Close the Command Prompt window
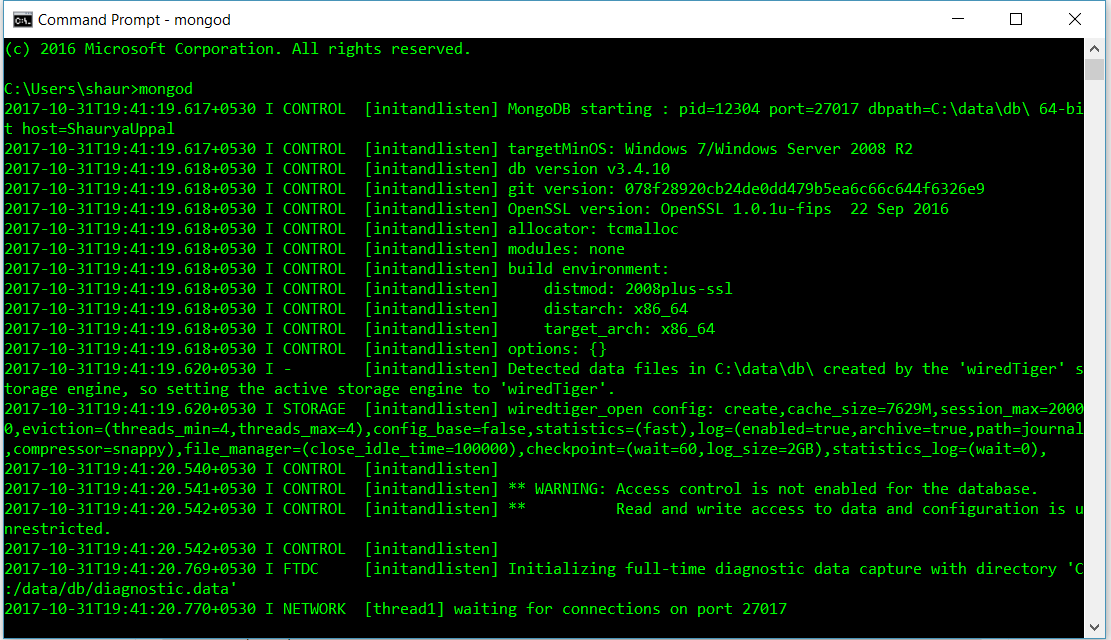 [x=1075, y=19]
